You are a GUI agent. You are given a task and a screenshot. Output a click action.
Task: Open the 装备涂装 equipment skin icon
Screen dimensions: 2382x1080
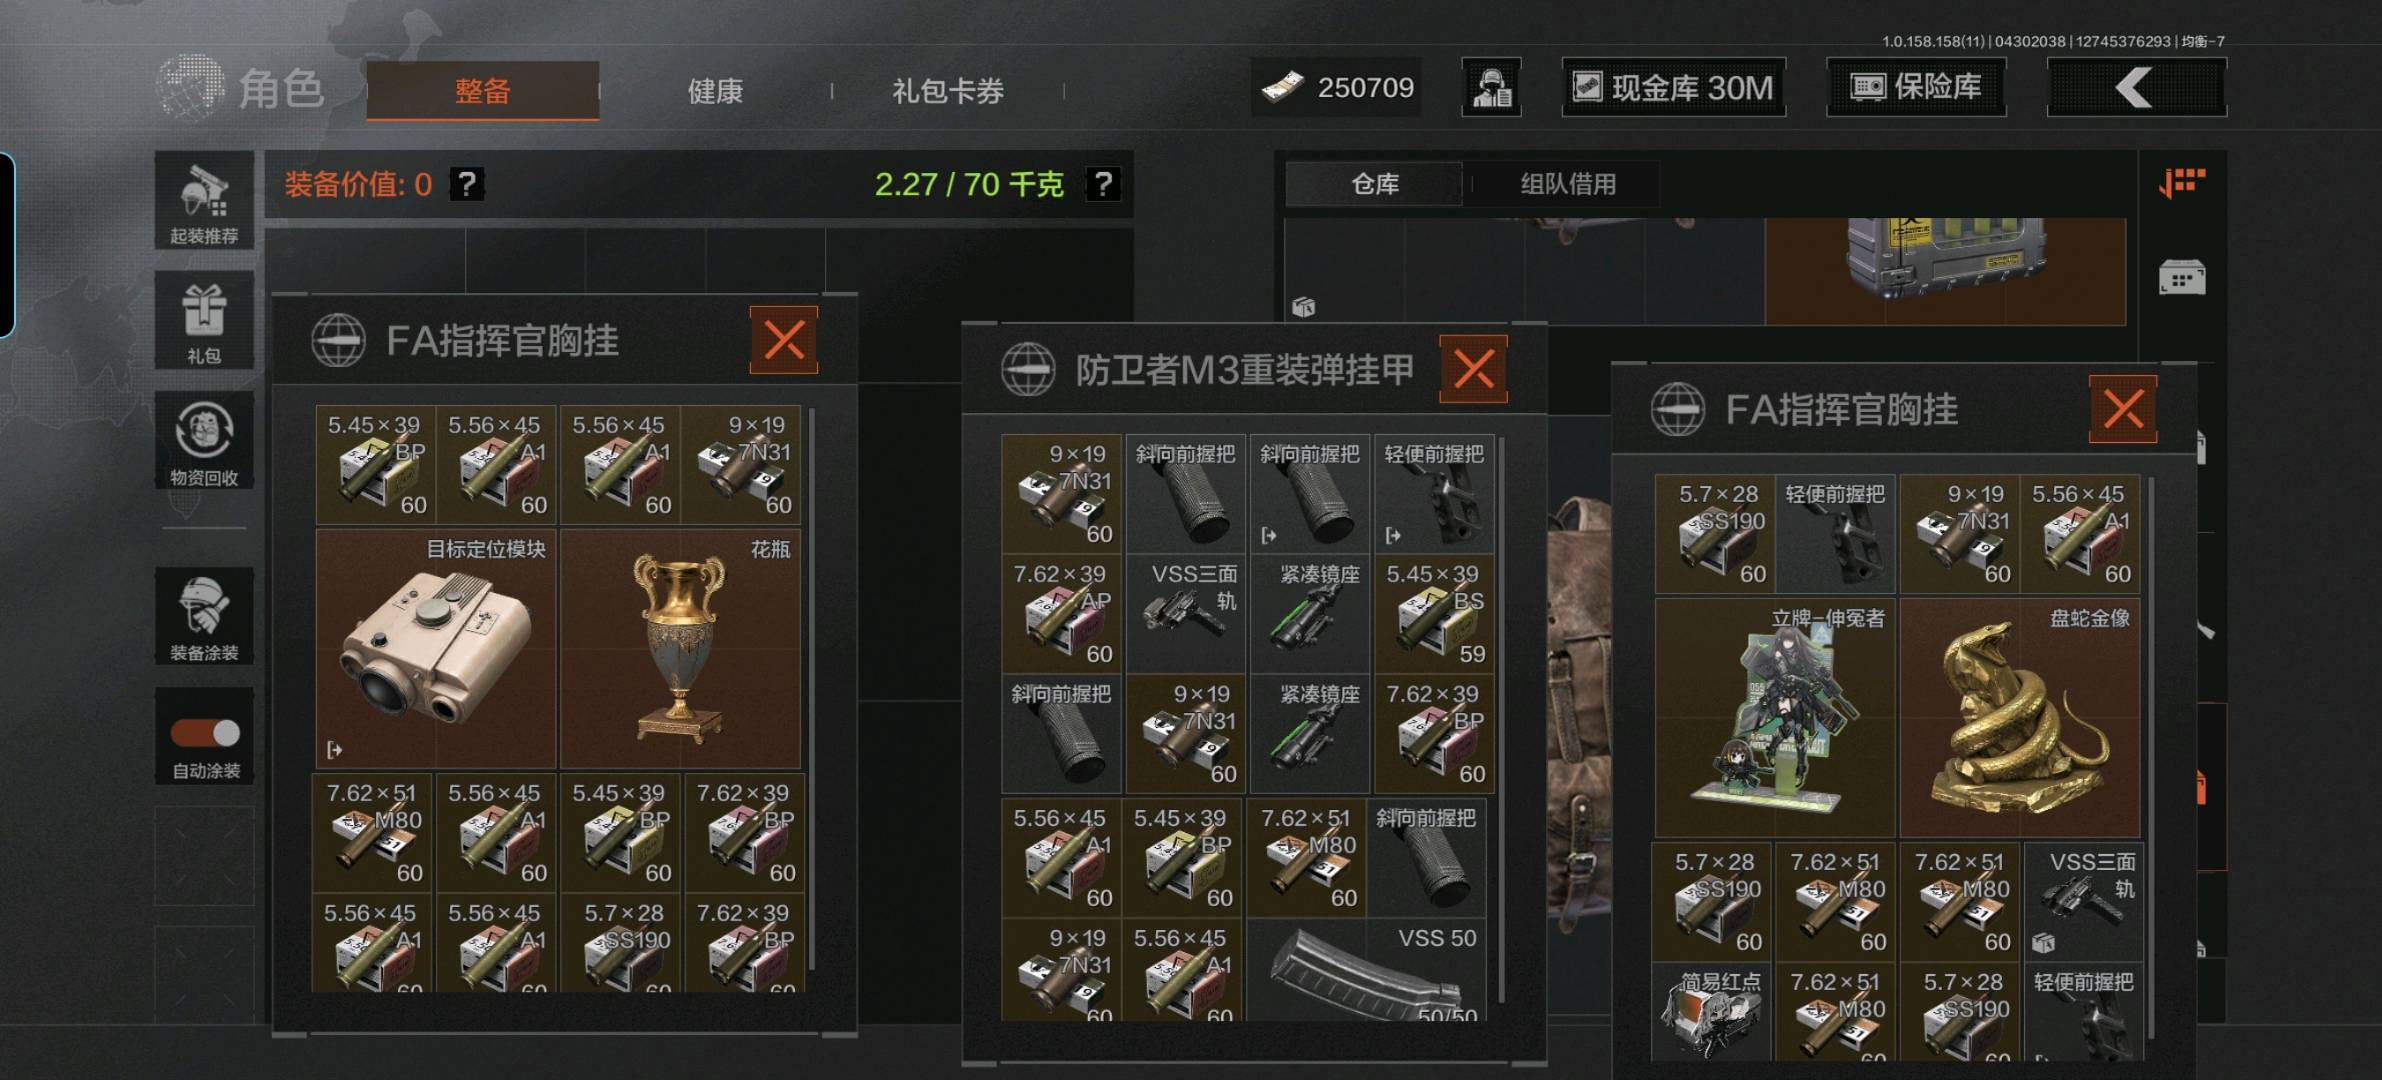coord(204,615)
